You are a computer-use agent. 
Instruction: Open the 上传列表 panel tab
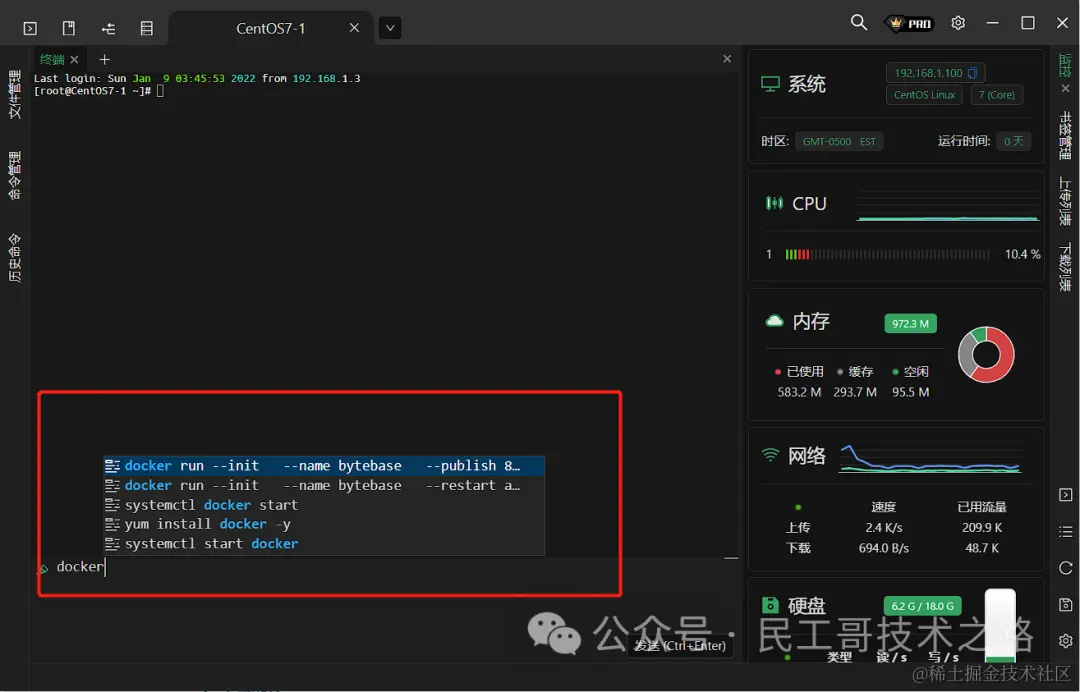(x=1065, y=202)
